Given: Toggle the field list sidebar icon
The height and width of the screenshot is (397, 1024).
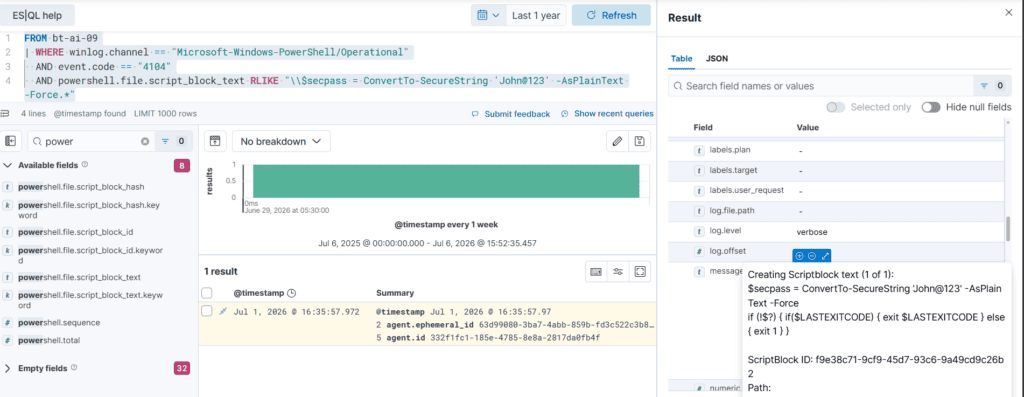Looking at the screenshot, I should click(10, 141).
